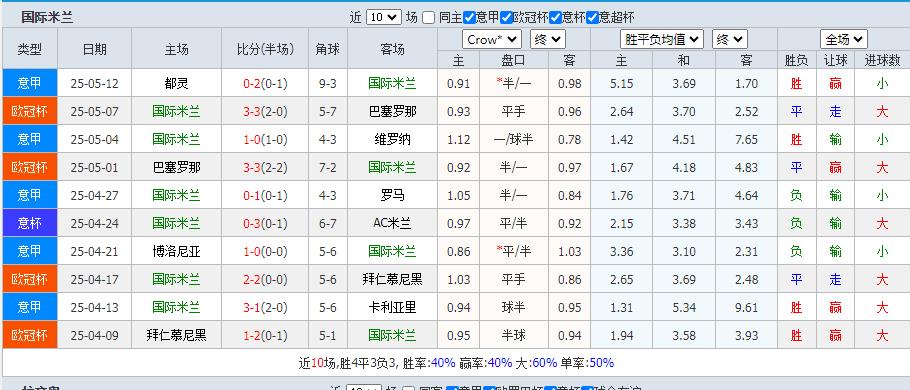Click the 类型 column header

pos(30,49)
